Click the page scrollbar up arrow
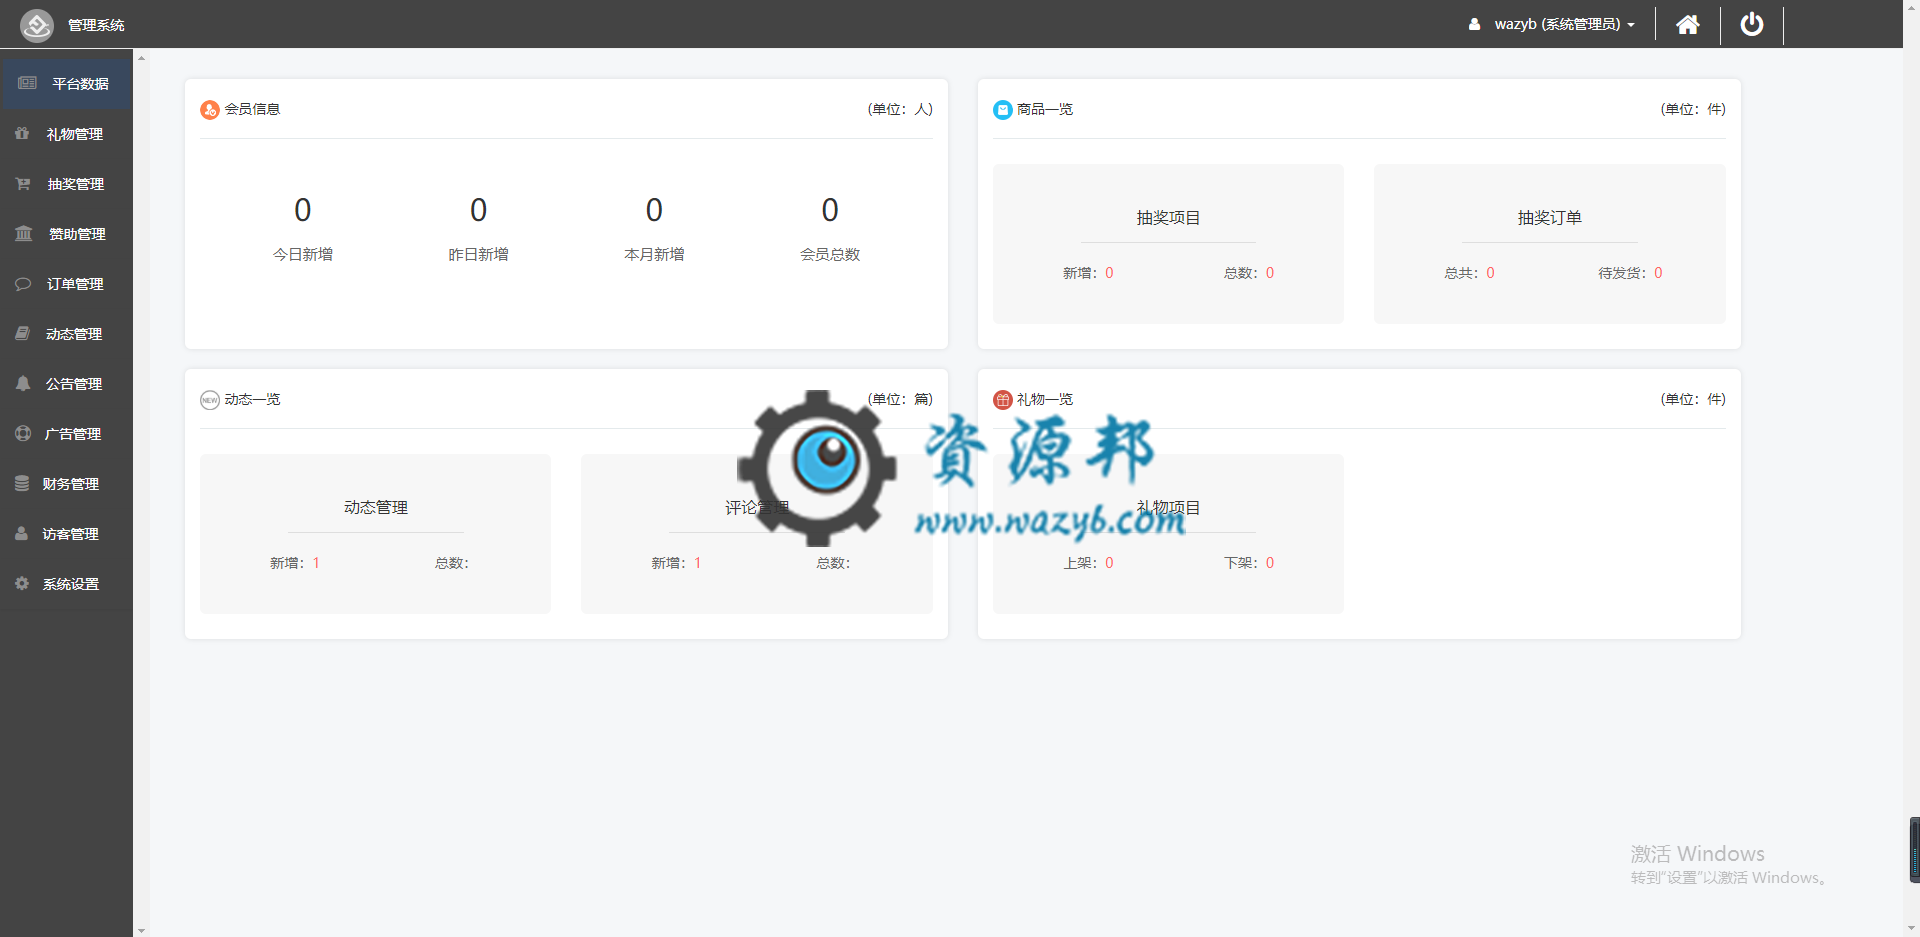This screenshot has height=937, width=1920. (1911, 7)
